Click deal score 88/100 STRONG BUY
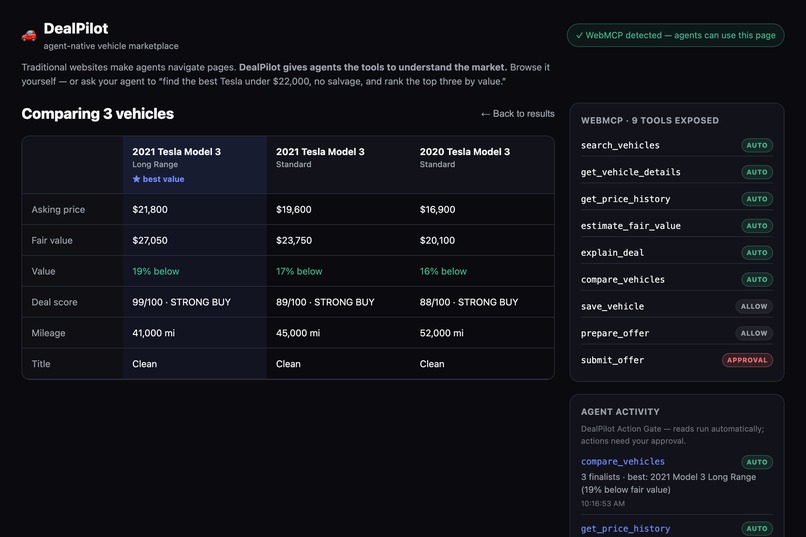 point(469,302)
